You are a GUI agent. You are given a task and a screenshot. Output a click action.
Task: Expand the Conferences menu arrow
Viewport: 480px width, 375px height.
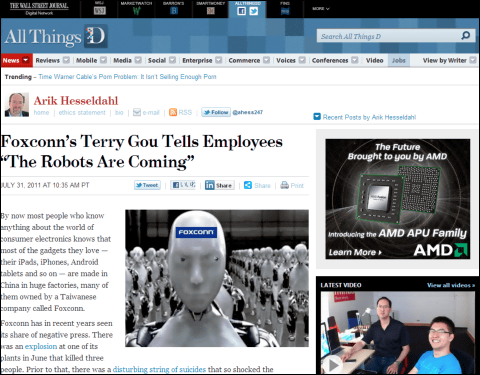coord(355,60)
